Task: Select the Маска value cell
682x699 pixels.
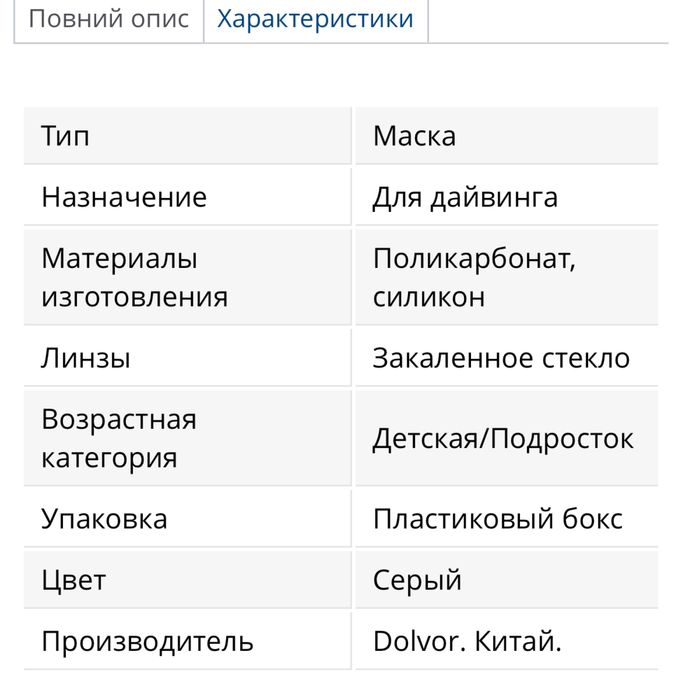Action: [414, 136]
